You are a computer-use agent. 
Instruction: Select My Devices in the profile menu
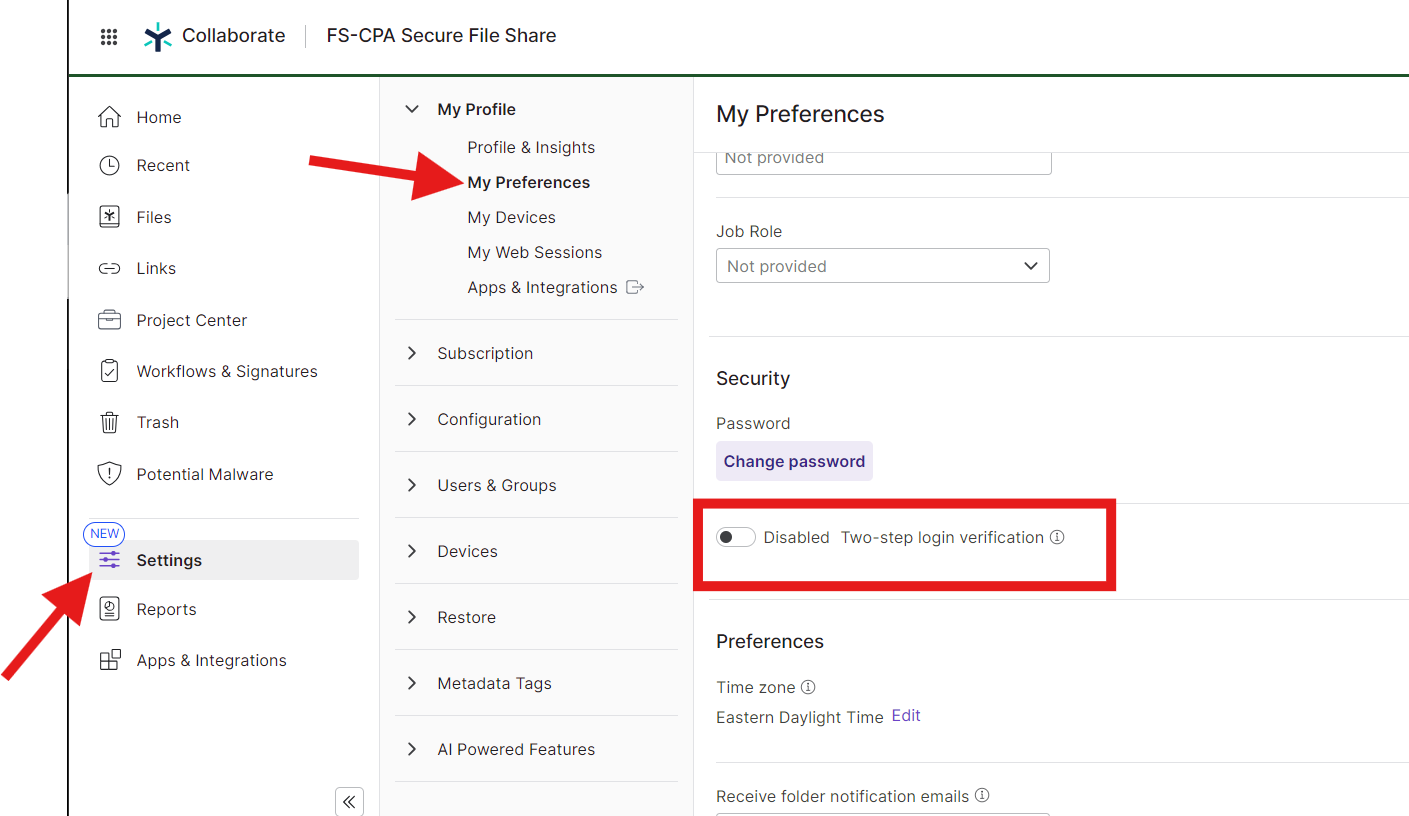511,217
